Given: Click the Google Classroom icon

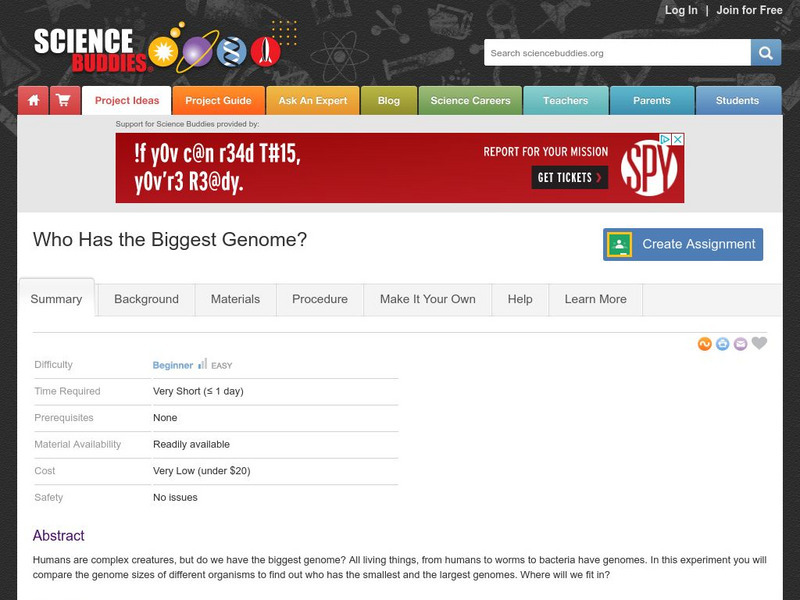Looking at the screenshot, I should (619, 244).
